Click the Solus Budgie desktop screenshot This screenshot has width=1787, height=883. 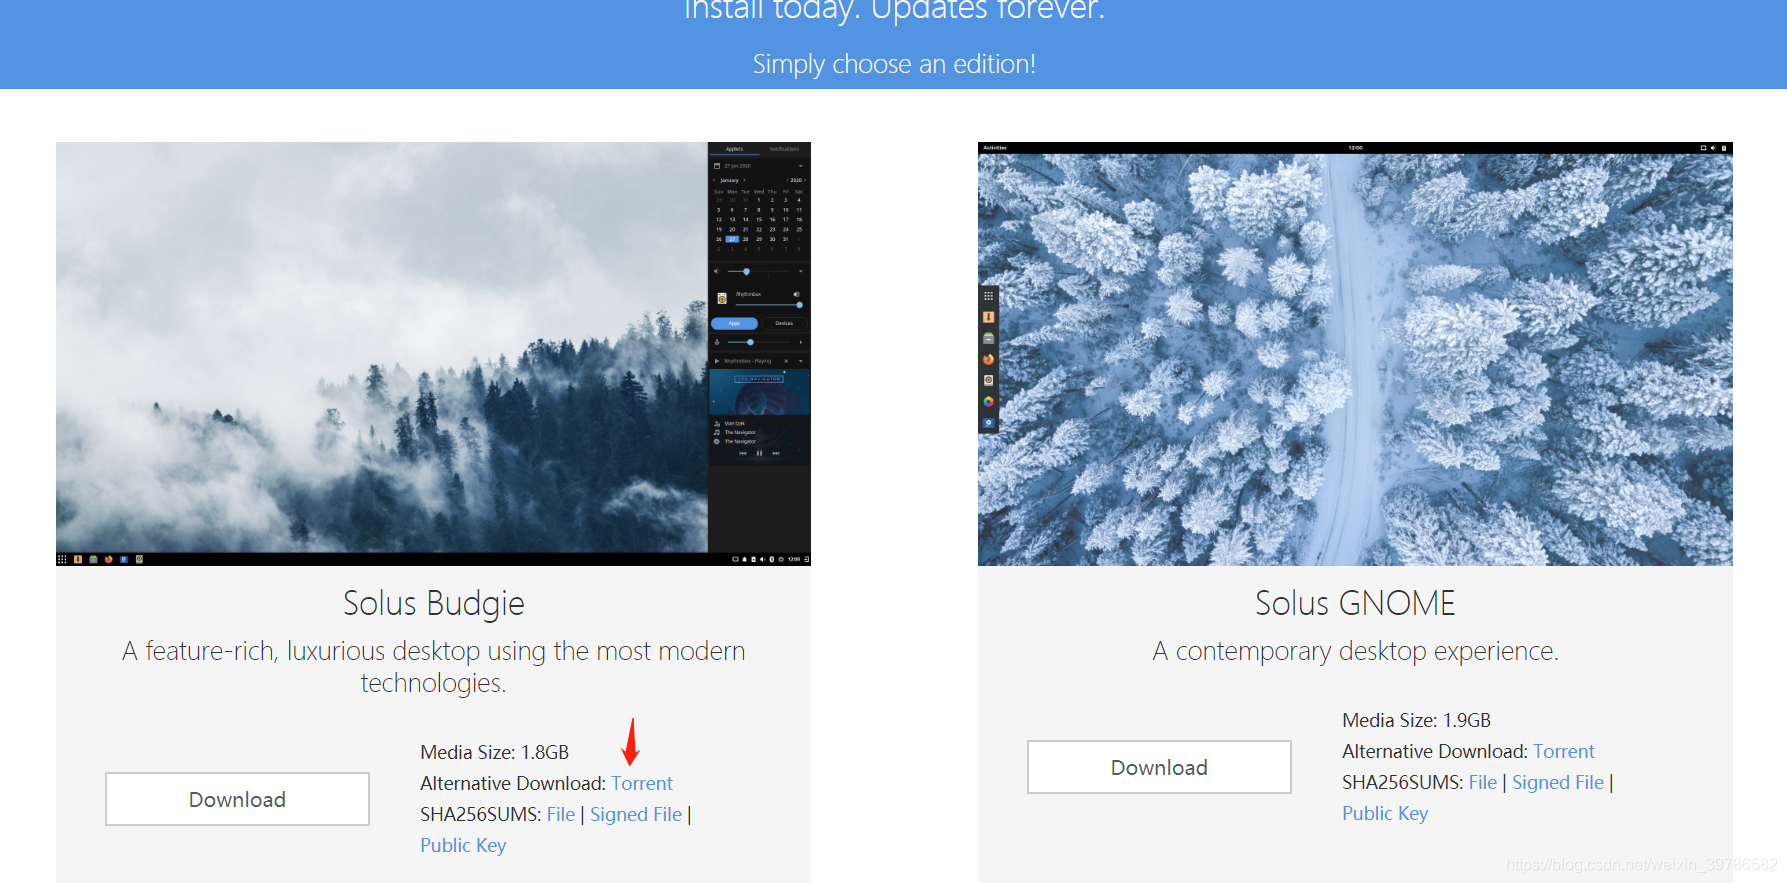coord(433,354)
